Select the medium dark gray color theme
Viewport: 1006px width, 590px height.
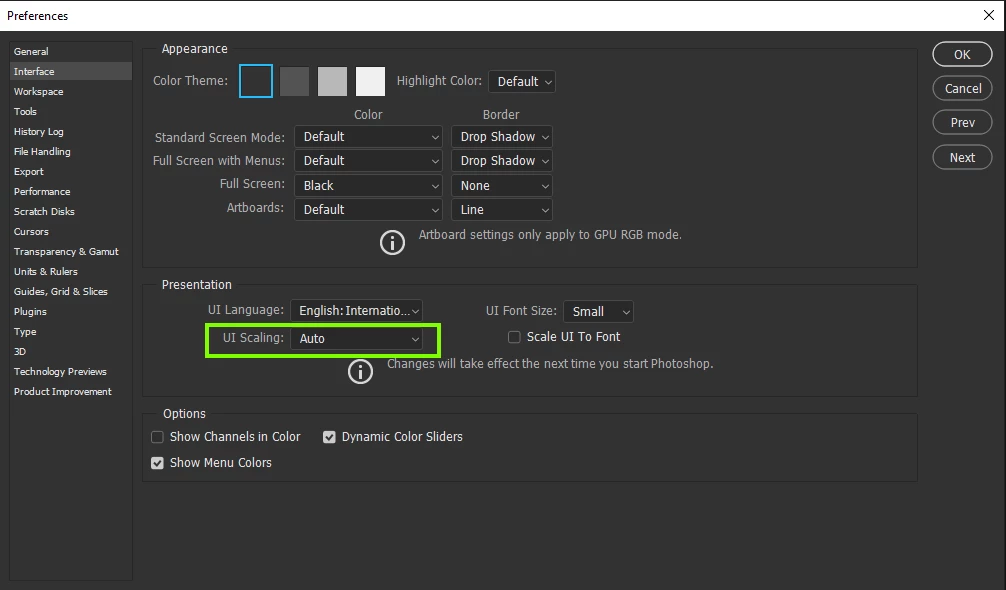[294, 81]
